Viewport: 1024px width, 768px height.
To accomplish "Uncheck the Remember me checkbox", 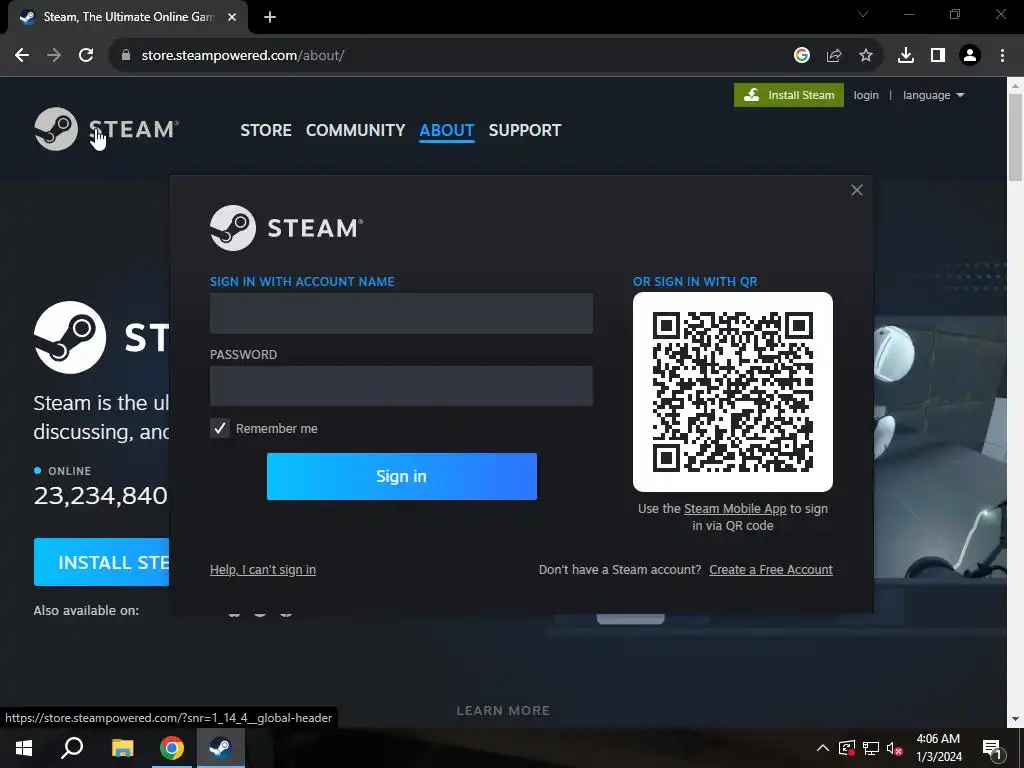I will (x=220, y=428).
